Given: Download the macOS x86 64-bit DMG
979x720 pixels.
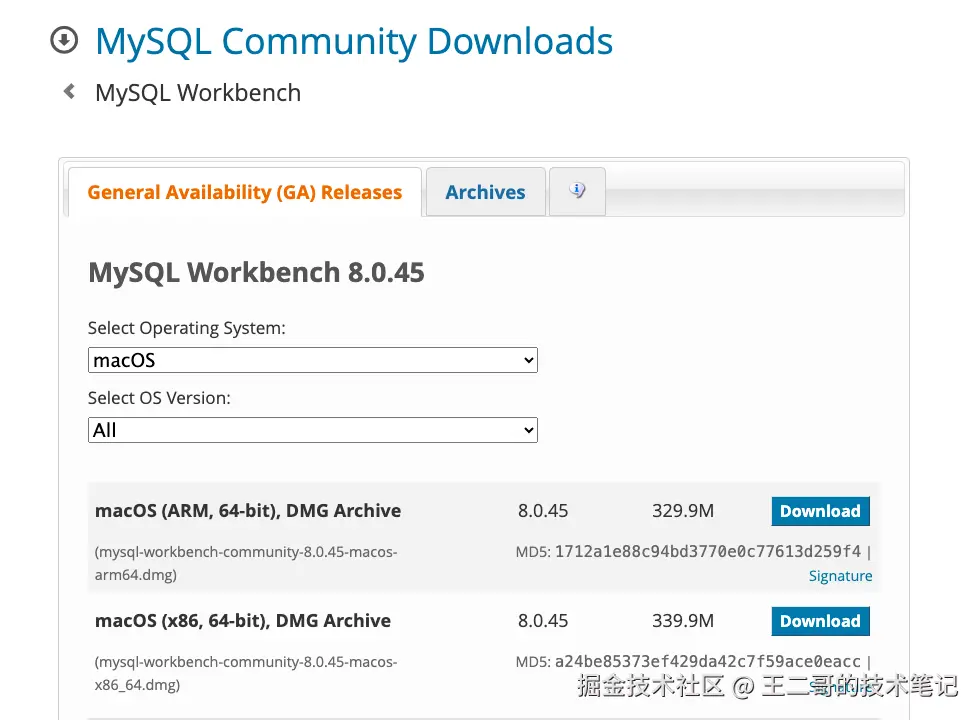Looking at the screenshot, I should pos(820,621).
